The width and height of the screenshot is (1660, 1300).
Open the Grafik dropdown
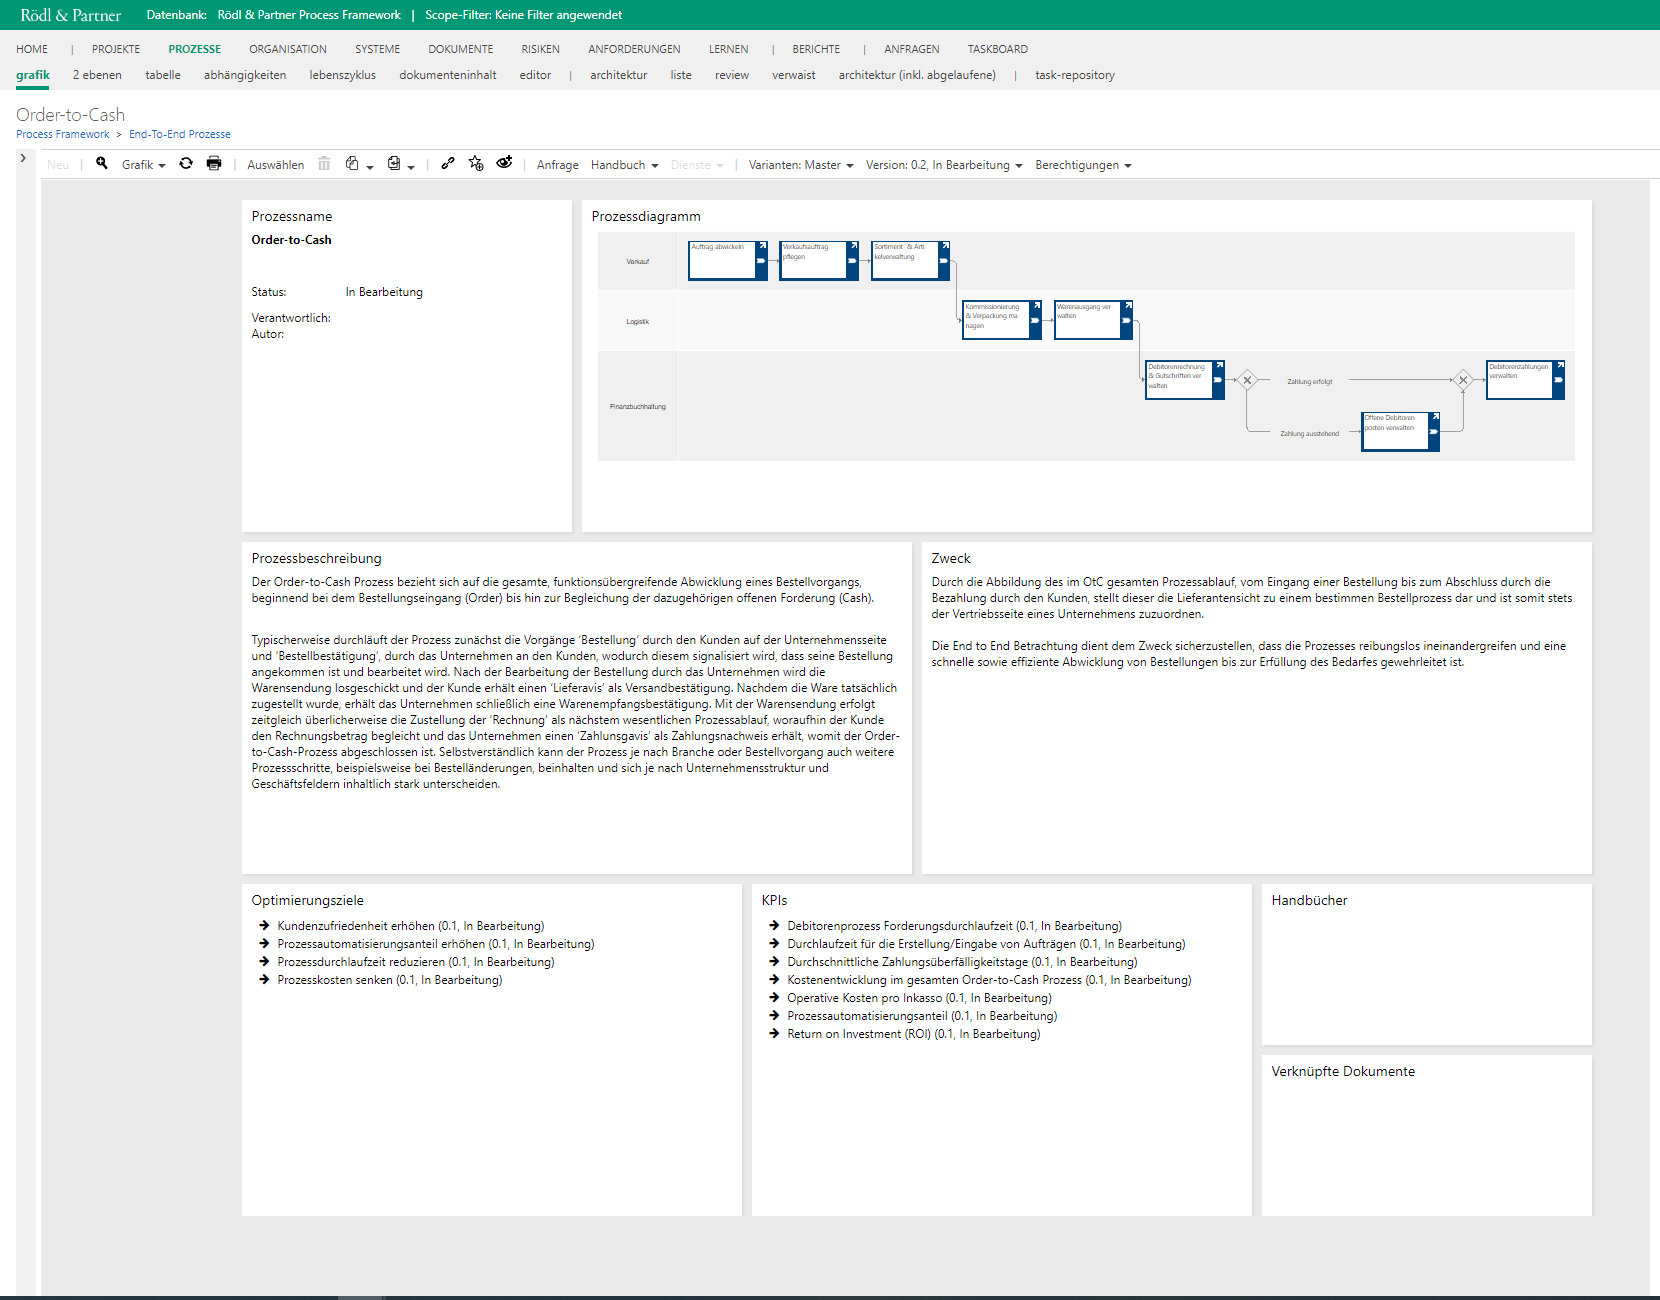pyautogui.click(x=143, y=165)
